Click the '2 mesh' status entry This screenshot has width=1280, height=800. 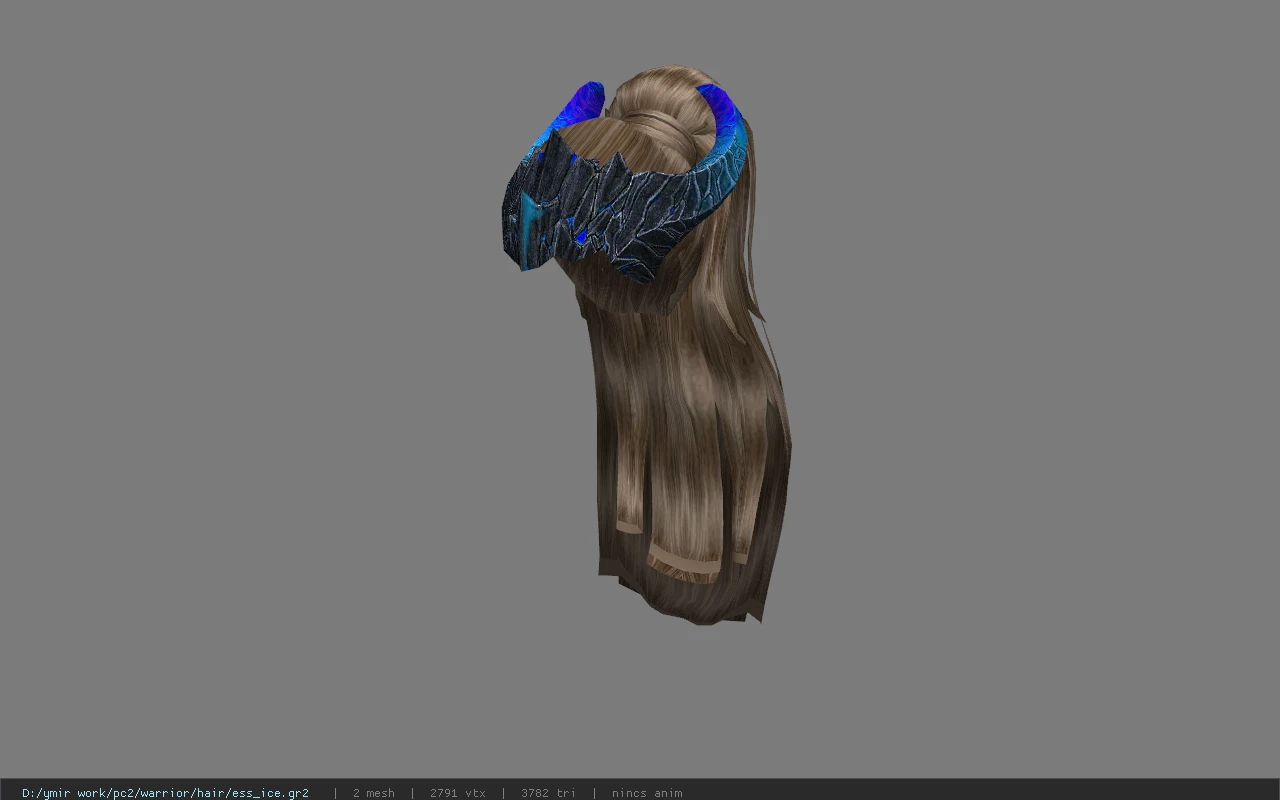pos(373,793)
